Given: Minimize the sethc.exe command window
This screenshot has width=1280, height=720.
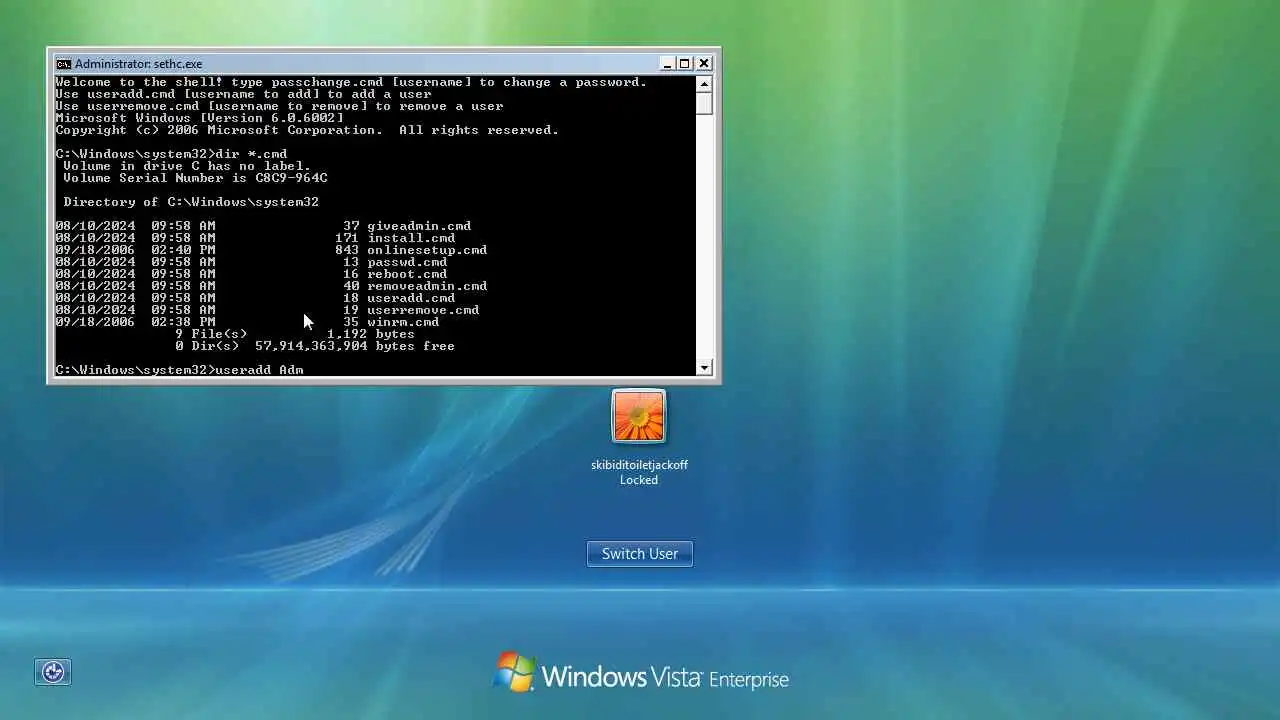Looking at the screenshot, I should pos(667,63).
